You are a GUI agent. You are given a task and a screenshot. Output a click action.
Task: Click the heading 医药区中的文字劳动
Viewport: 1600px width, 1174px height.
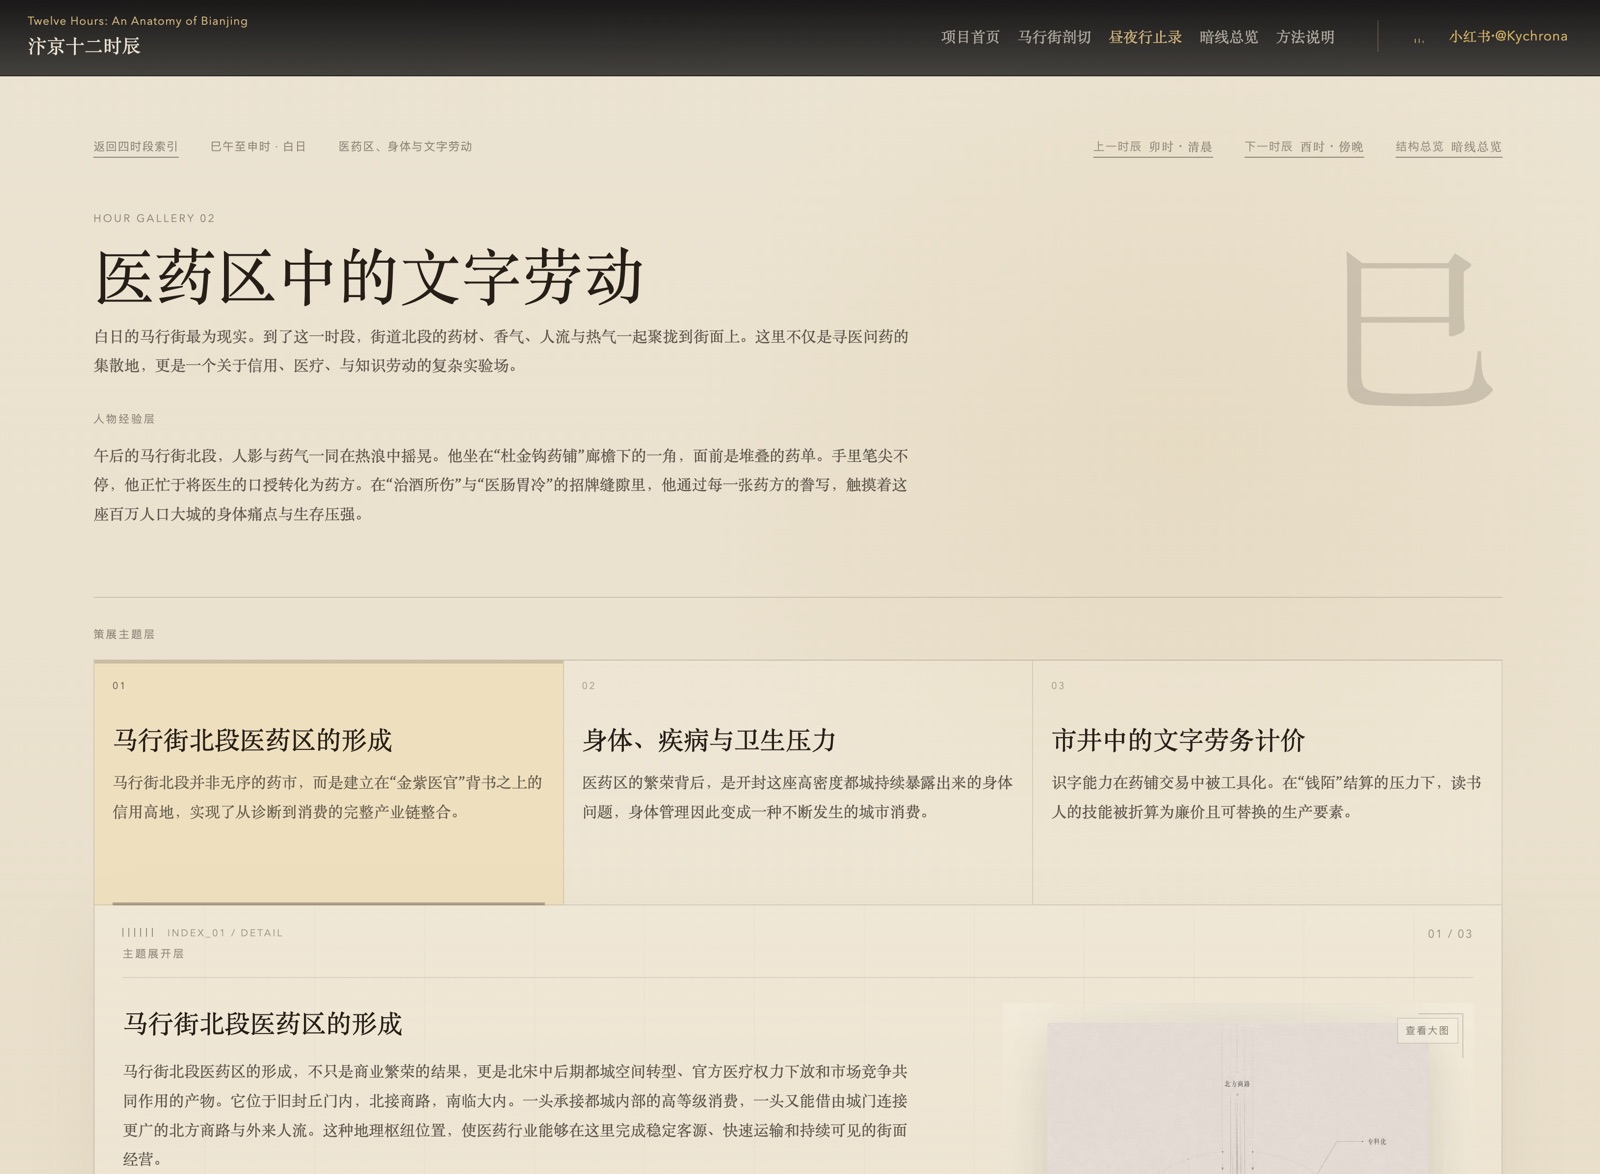[369, 277]
